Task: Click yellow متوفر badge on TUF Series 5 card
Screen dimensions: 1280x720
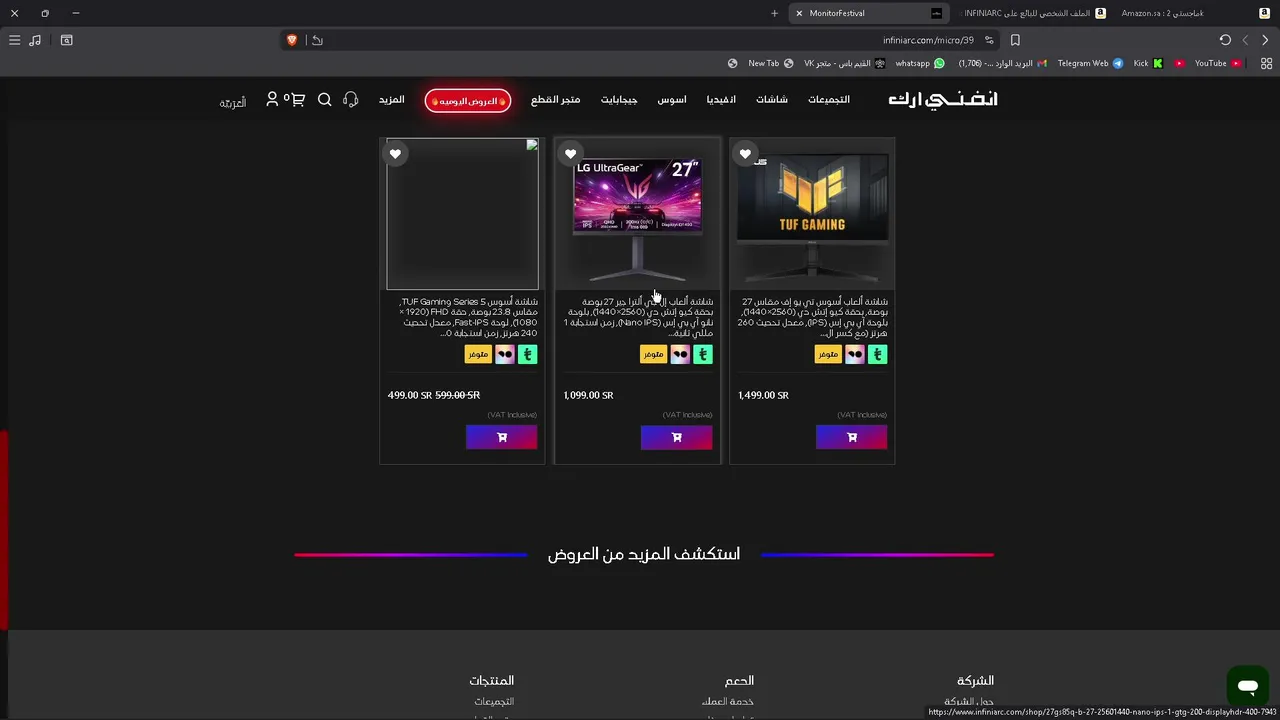Action: 478,354
